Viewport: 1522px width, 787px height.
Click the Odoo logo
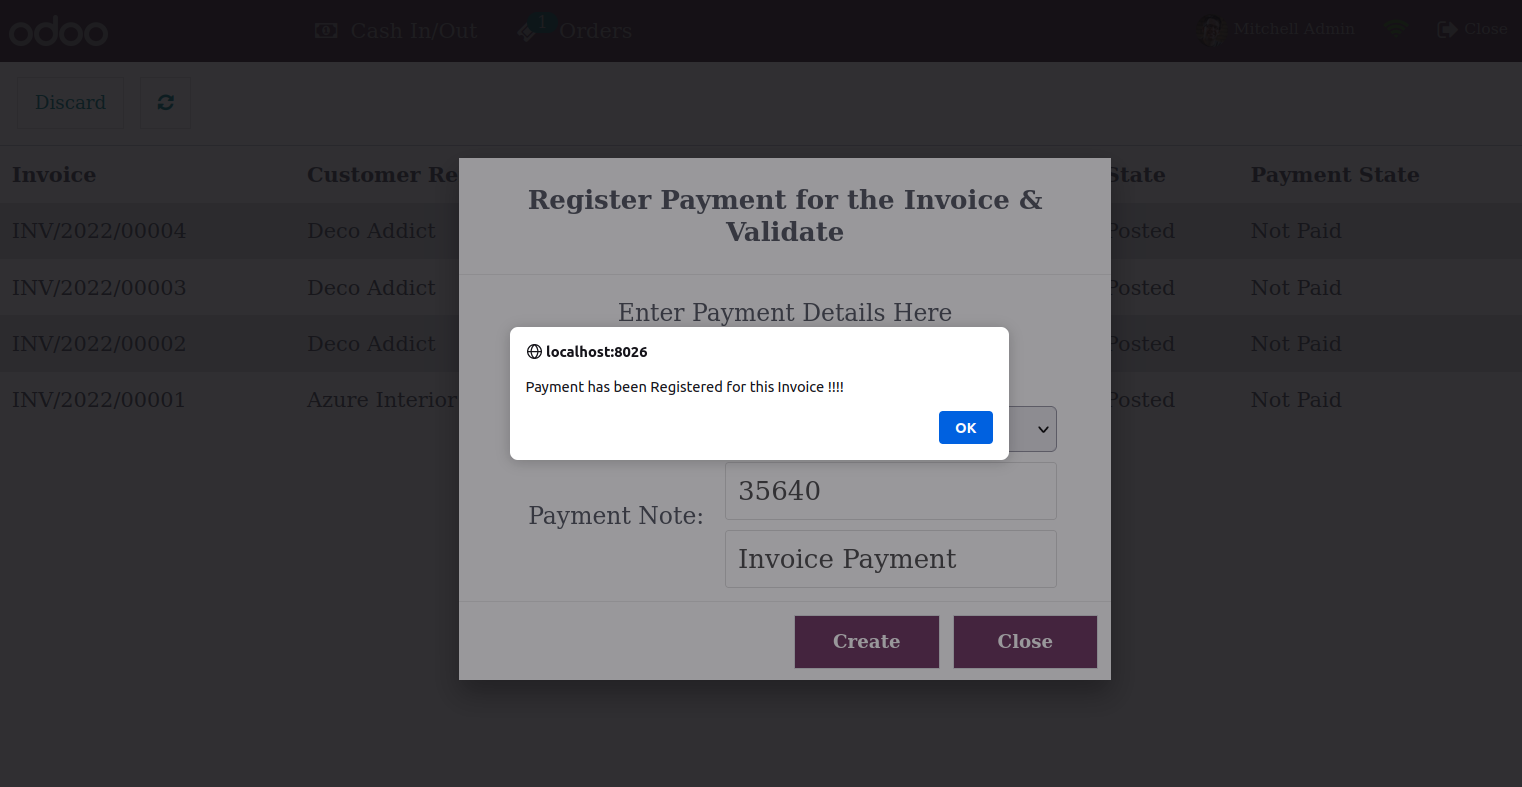click(x=59, y=32)
